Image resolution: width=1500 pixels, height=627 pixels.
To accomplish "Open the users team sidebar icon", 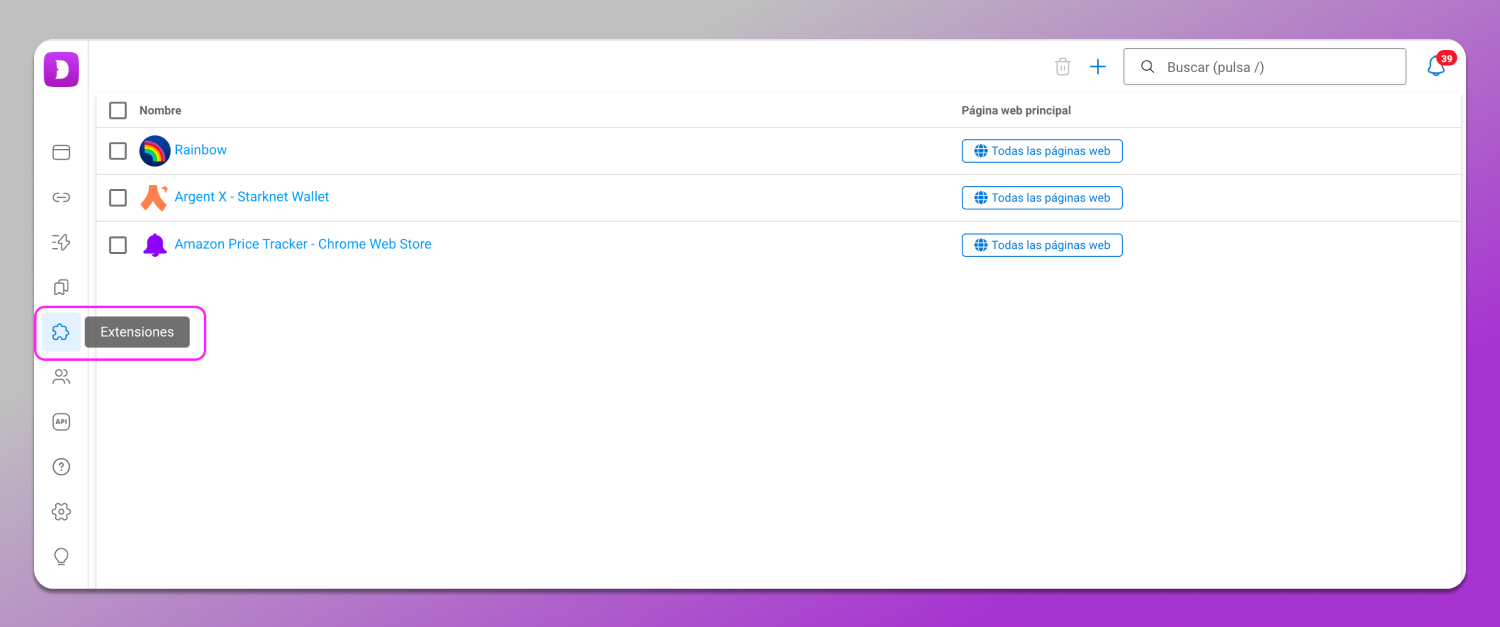I will click(61, 377).
